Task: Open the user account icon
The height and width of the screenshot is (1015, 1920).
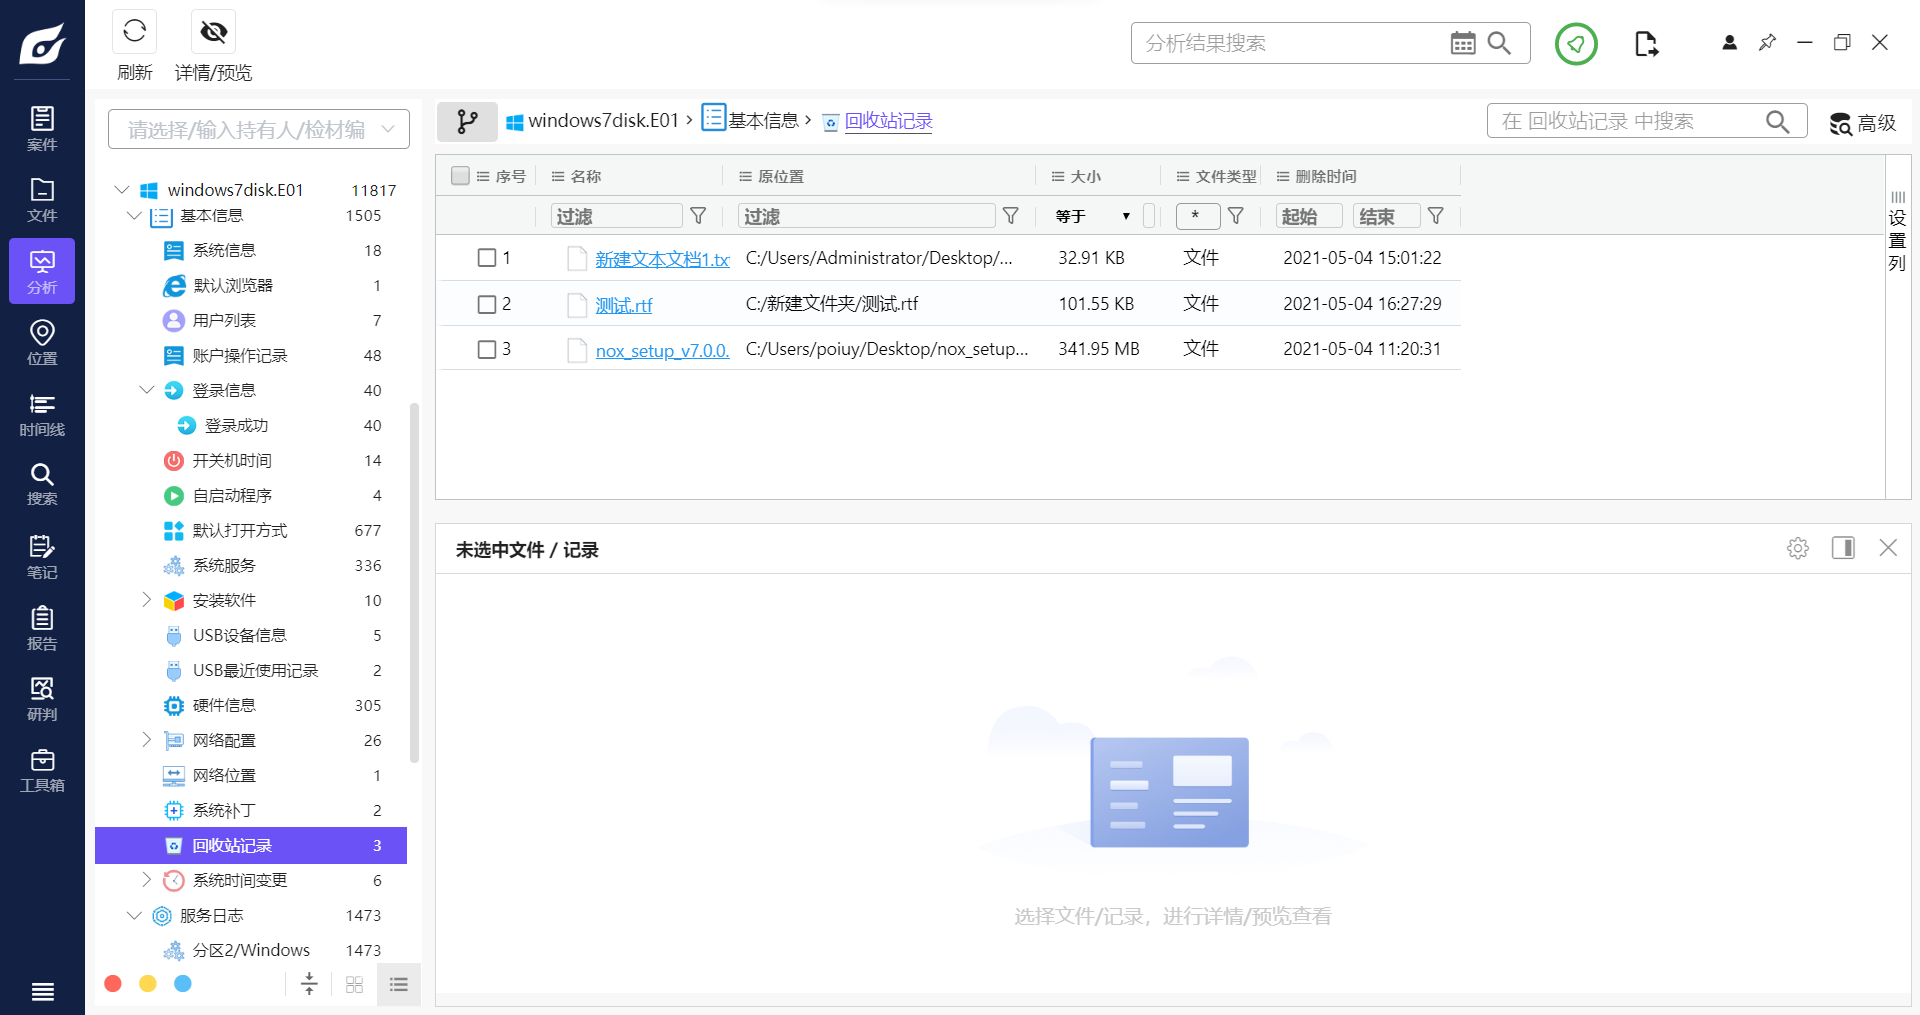Action: pyautogui.click(x=1729, y=42)
